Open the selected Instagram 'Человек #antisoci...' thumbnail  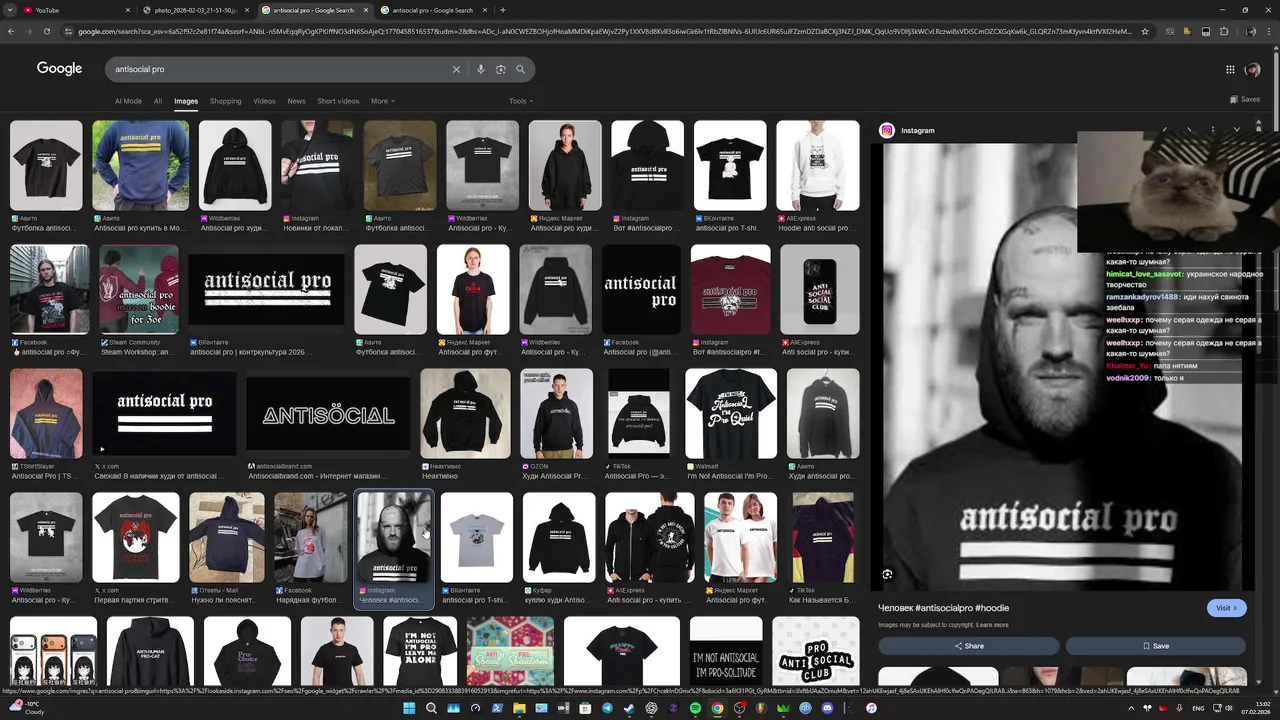tap(394, 538)
